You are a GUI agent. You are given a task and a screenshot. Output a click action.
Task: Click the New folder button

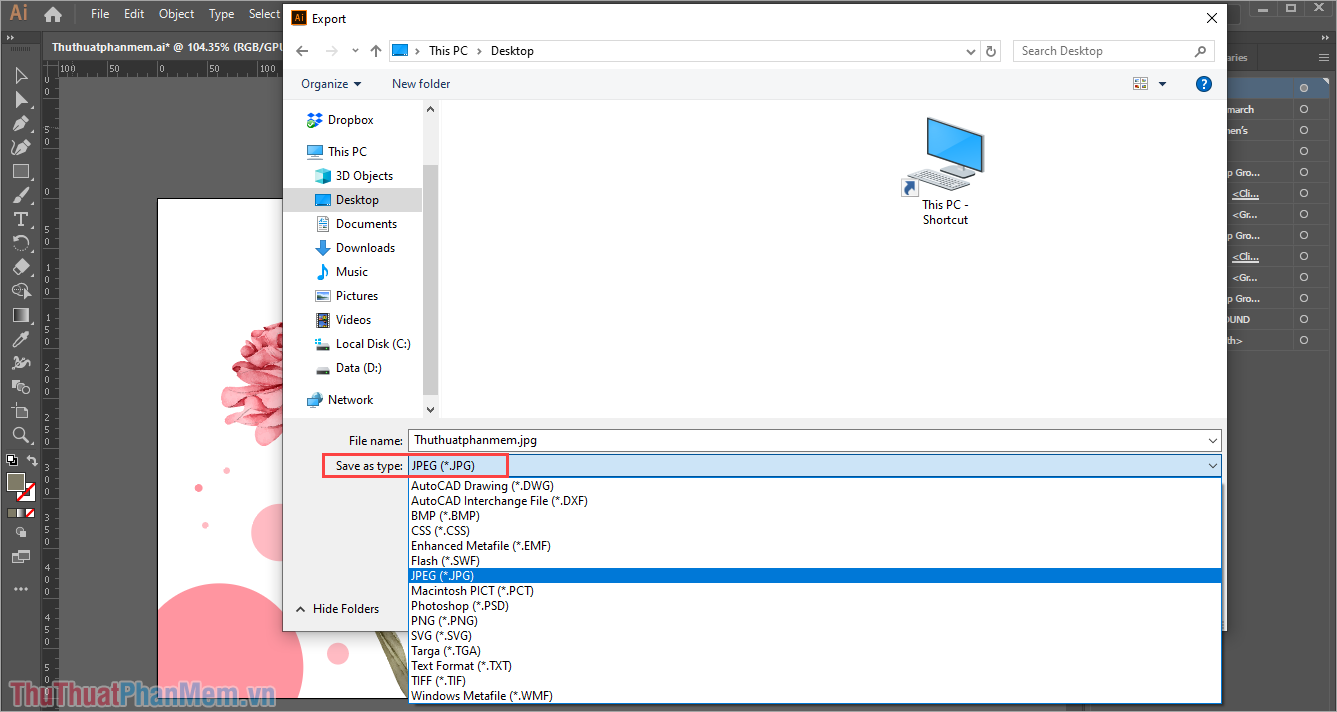pyautogui.click(x=420, y=83)
